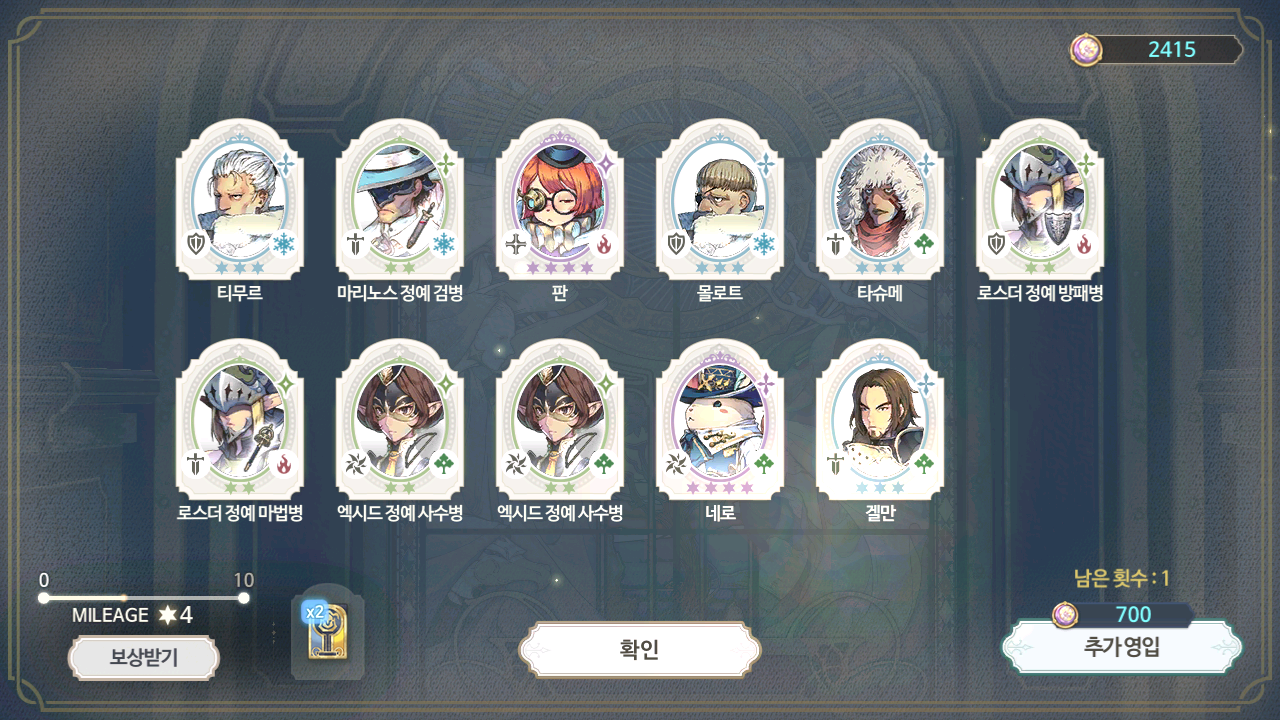The width and height of the screenshot is (1280, 720).
Task: Select the 몰로트 character card
Action: (x=720, y=200)
